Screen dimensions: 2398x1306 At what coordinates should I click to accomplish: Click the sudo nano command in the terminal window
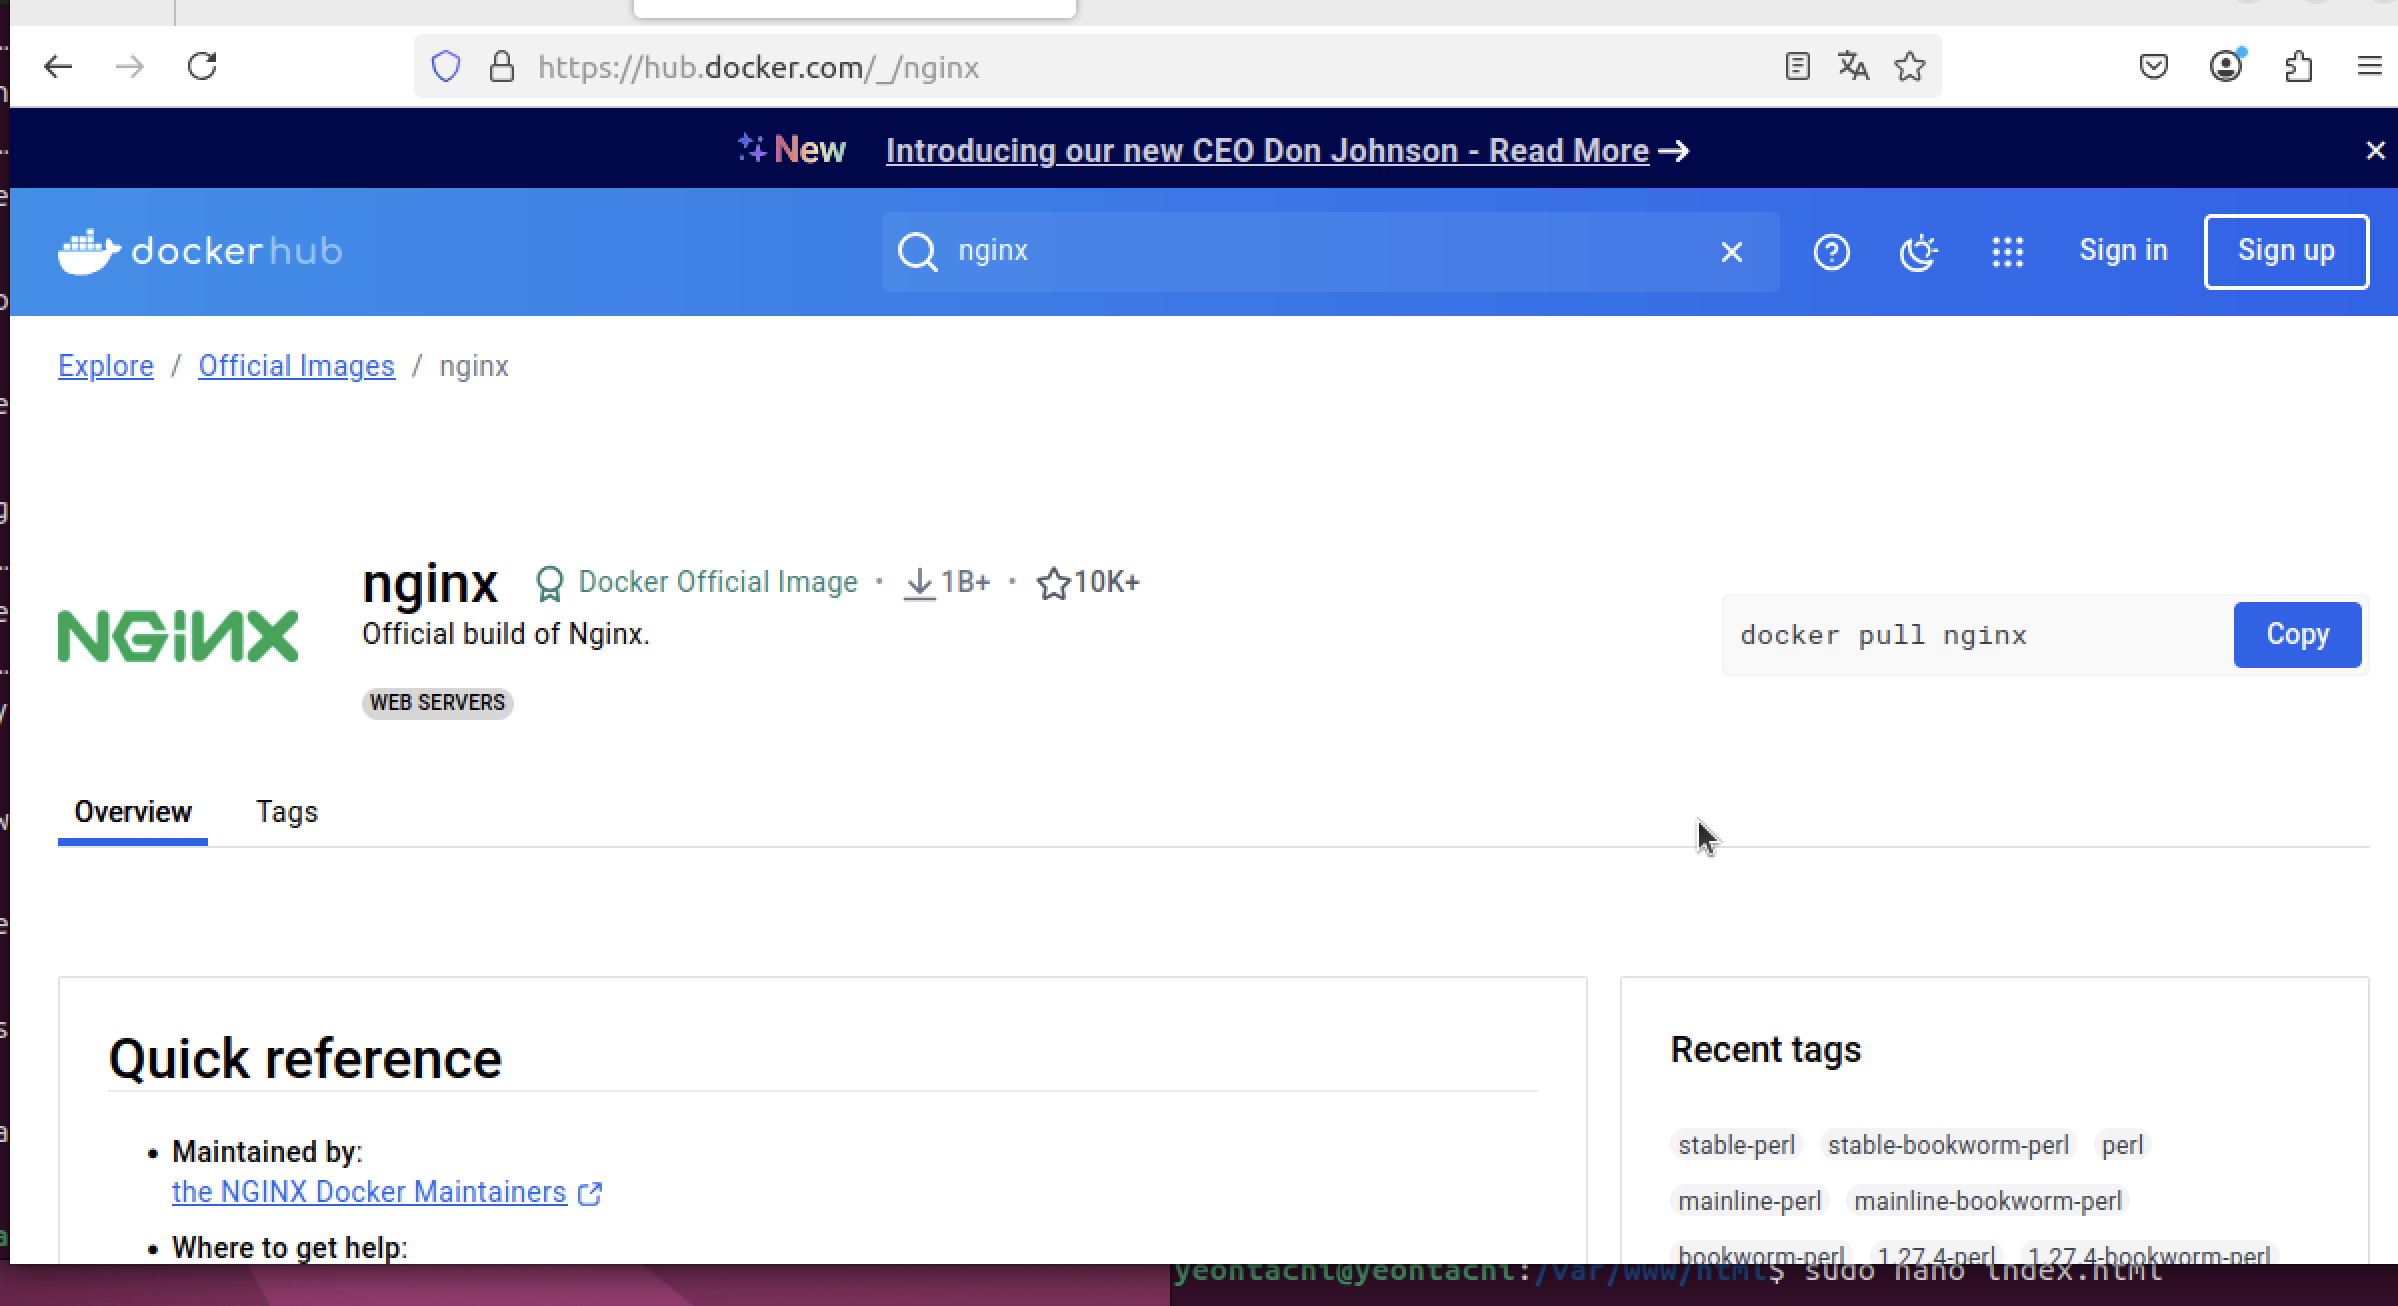(x=1983, y=1272)
